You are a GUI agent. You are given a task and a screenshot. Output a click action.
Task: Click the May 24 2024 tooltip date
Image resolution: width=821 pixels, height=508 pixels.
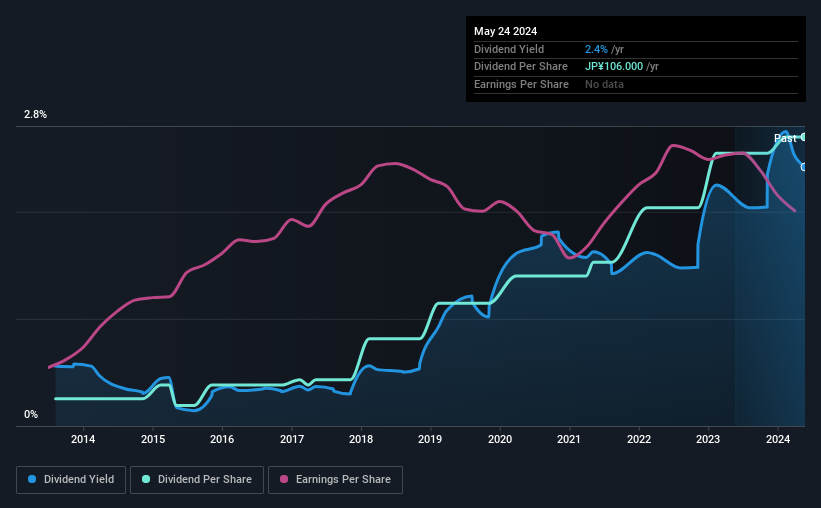coord(505,31)
